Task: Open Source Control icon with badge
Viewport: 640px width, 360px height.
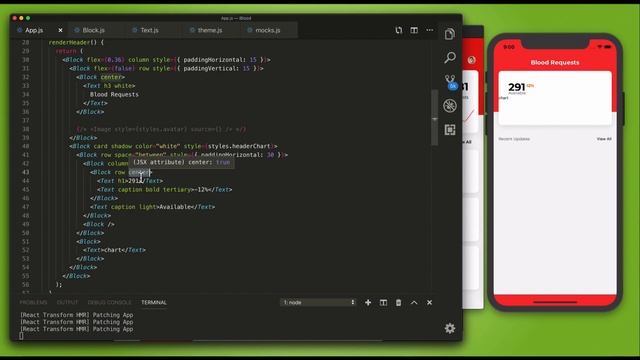Action: coord(450,82)
